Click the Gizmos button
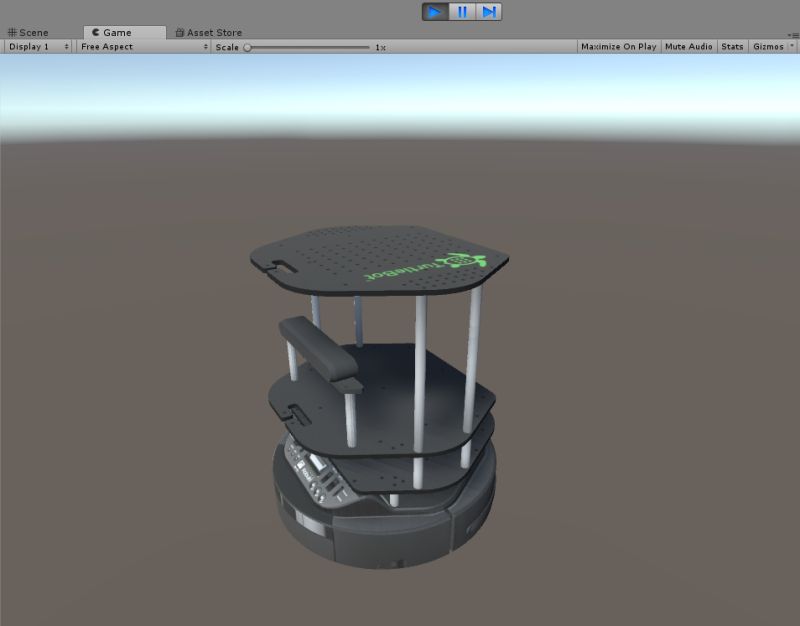 [768, 46]
